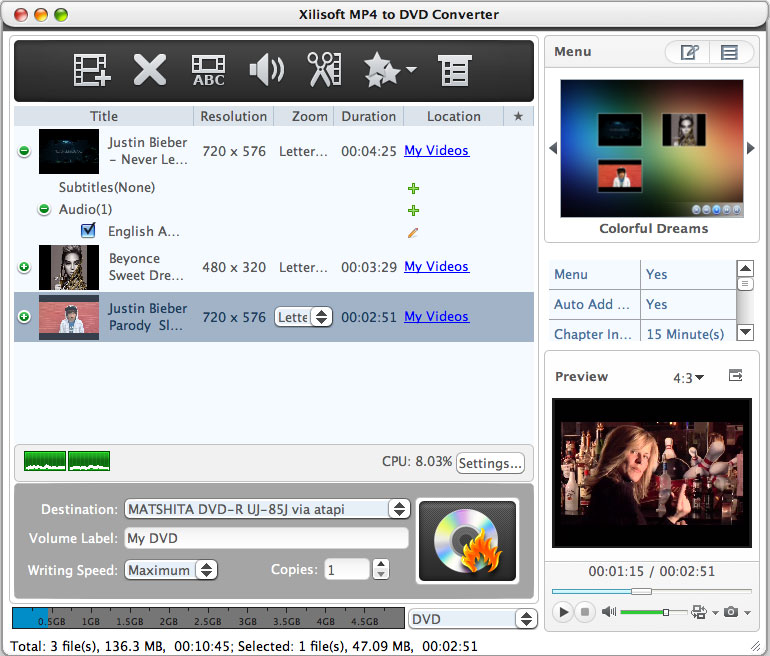Screen dimensions: 770x656
Task: Play the preview video
Action: tap(563, 612)
